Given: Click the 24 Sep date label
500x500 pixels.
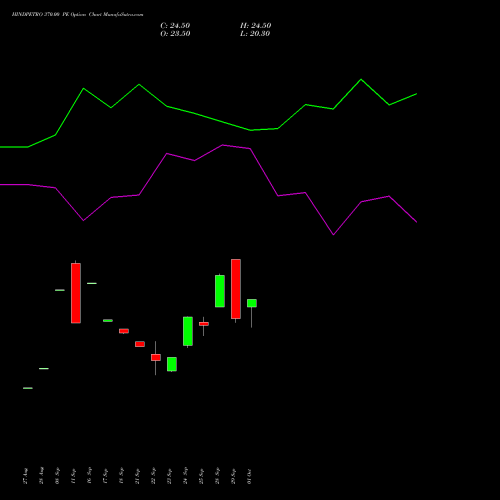Looking at the screenshot, I should click(186, 476).
